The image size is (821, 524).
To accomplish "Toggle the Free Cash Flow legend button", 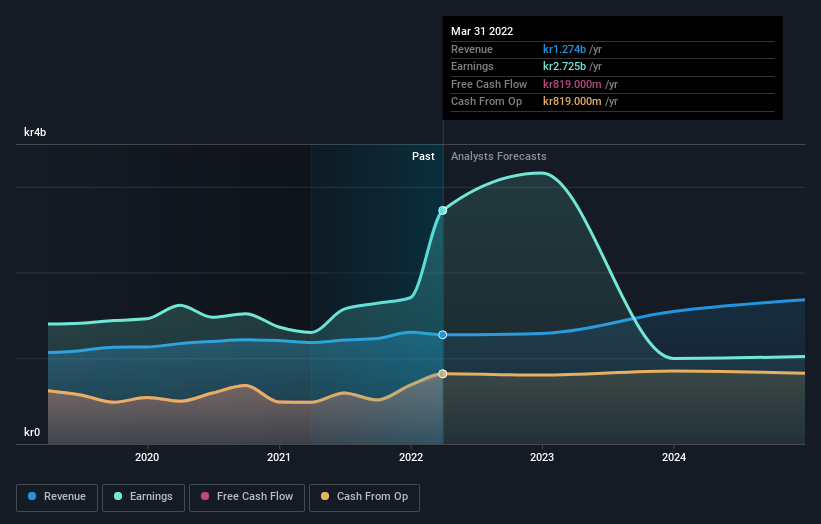I will pos(247,497).
